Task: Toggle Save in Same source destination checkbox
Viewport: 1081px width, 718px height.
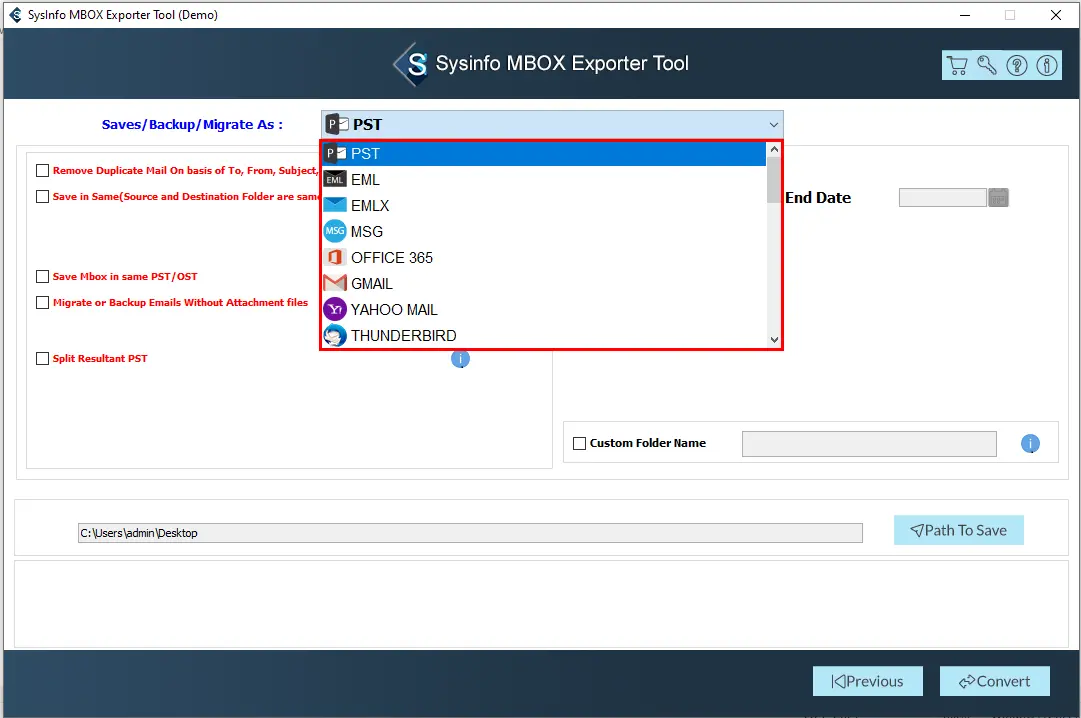Action: [43, 197]
